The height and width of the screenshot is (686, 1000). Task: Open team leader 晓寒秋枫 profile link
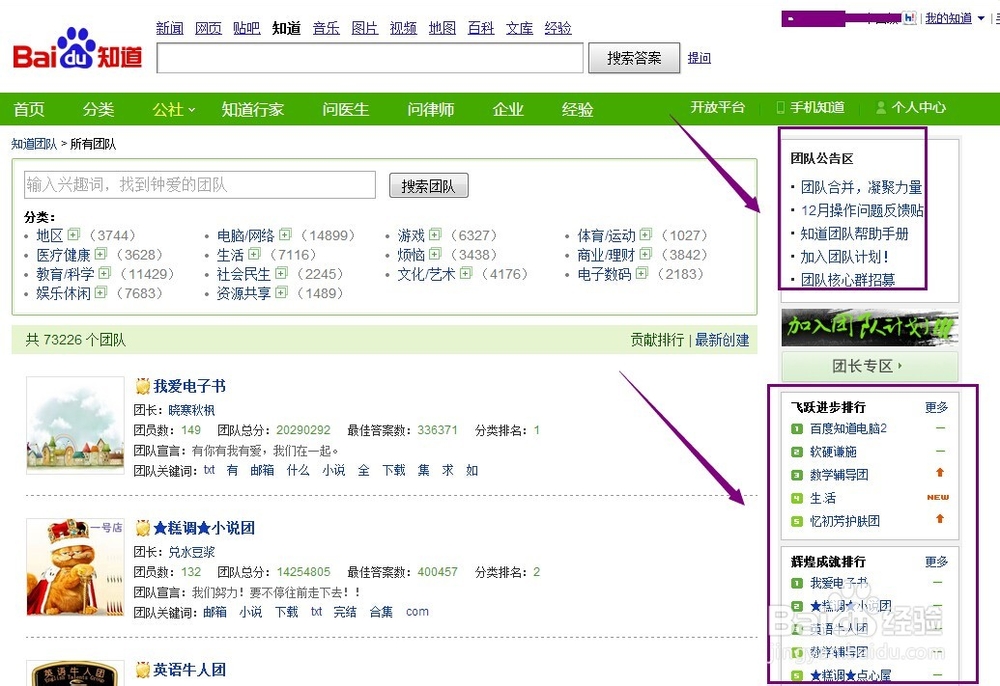(x=191, y=410)
